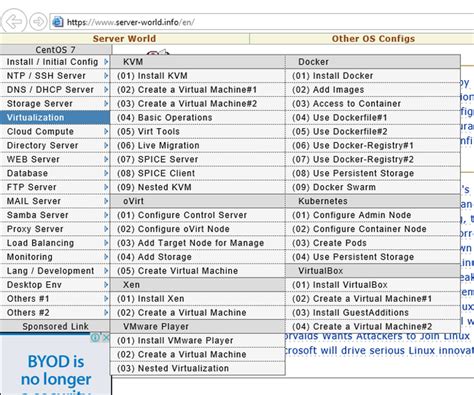This screenshot has width=474, height=395.
Task: Select the Virtualization menu item
Action: click(55, 118)
